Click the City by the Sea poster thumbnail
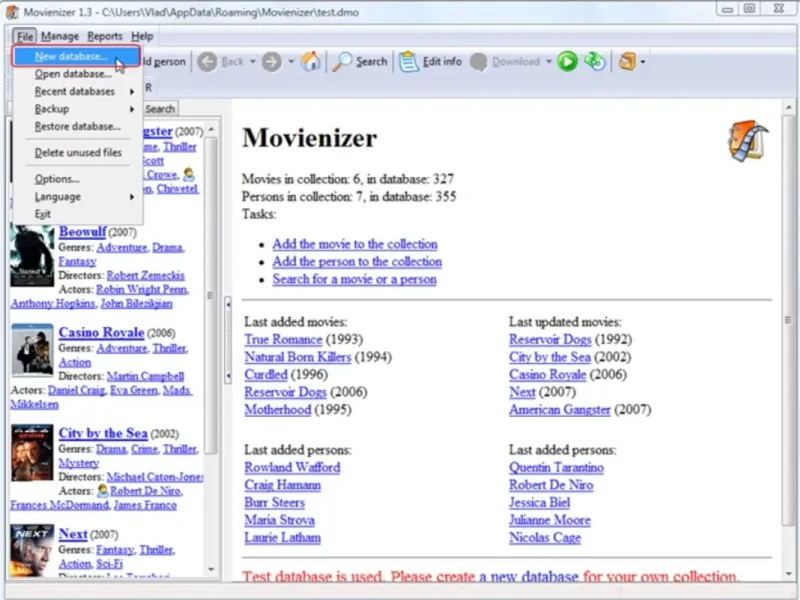The image size is (800, 600). (x=32, y=453)
